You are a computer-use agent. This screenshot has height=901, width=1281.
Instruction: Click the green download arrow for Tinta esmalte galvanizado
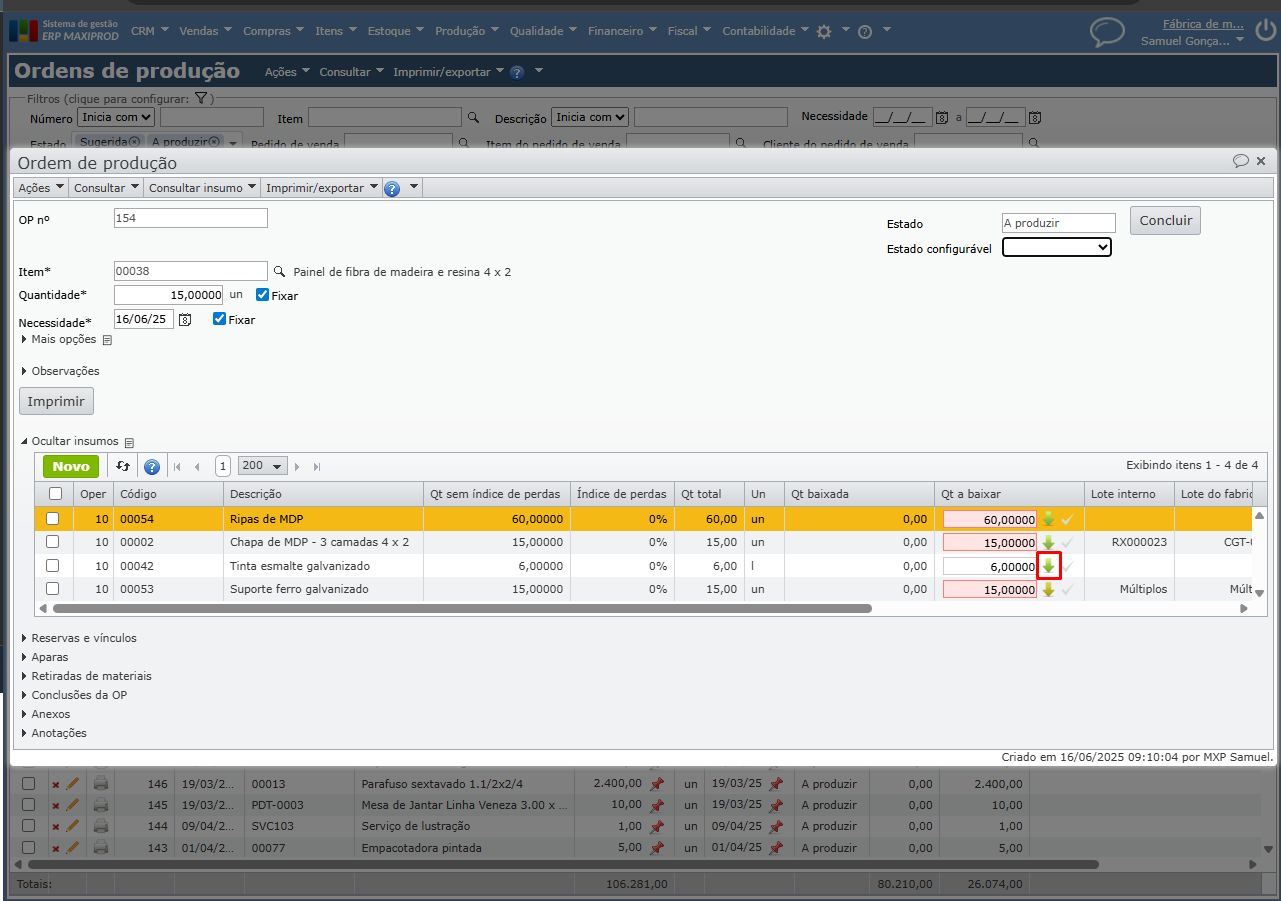[1048, 566]
